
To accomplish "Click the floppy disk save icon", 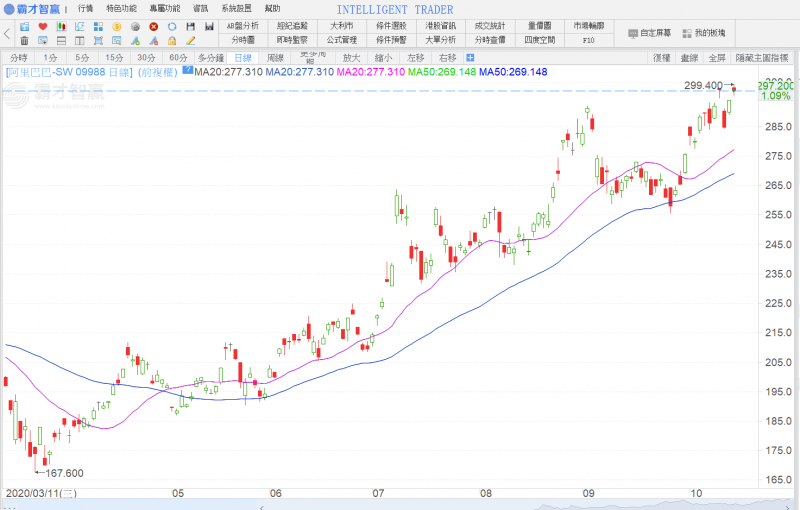I will tap(190, 26).
